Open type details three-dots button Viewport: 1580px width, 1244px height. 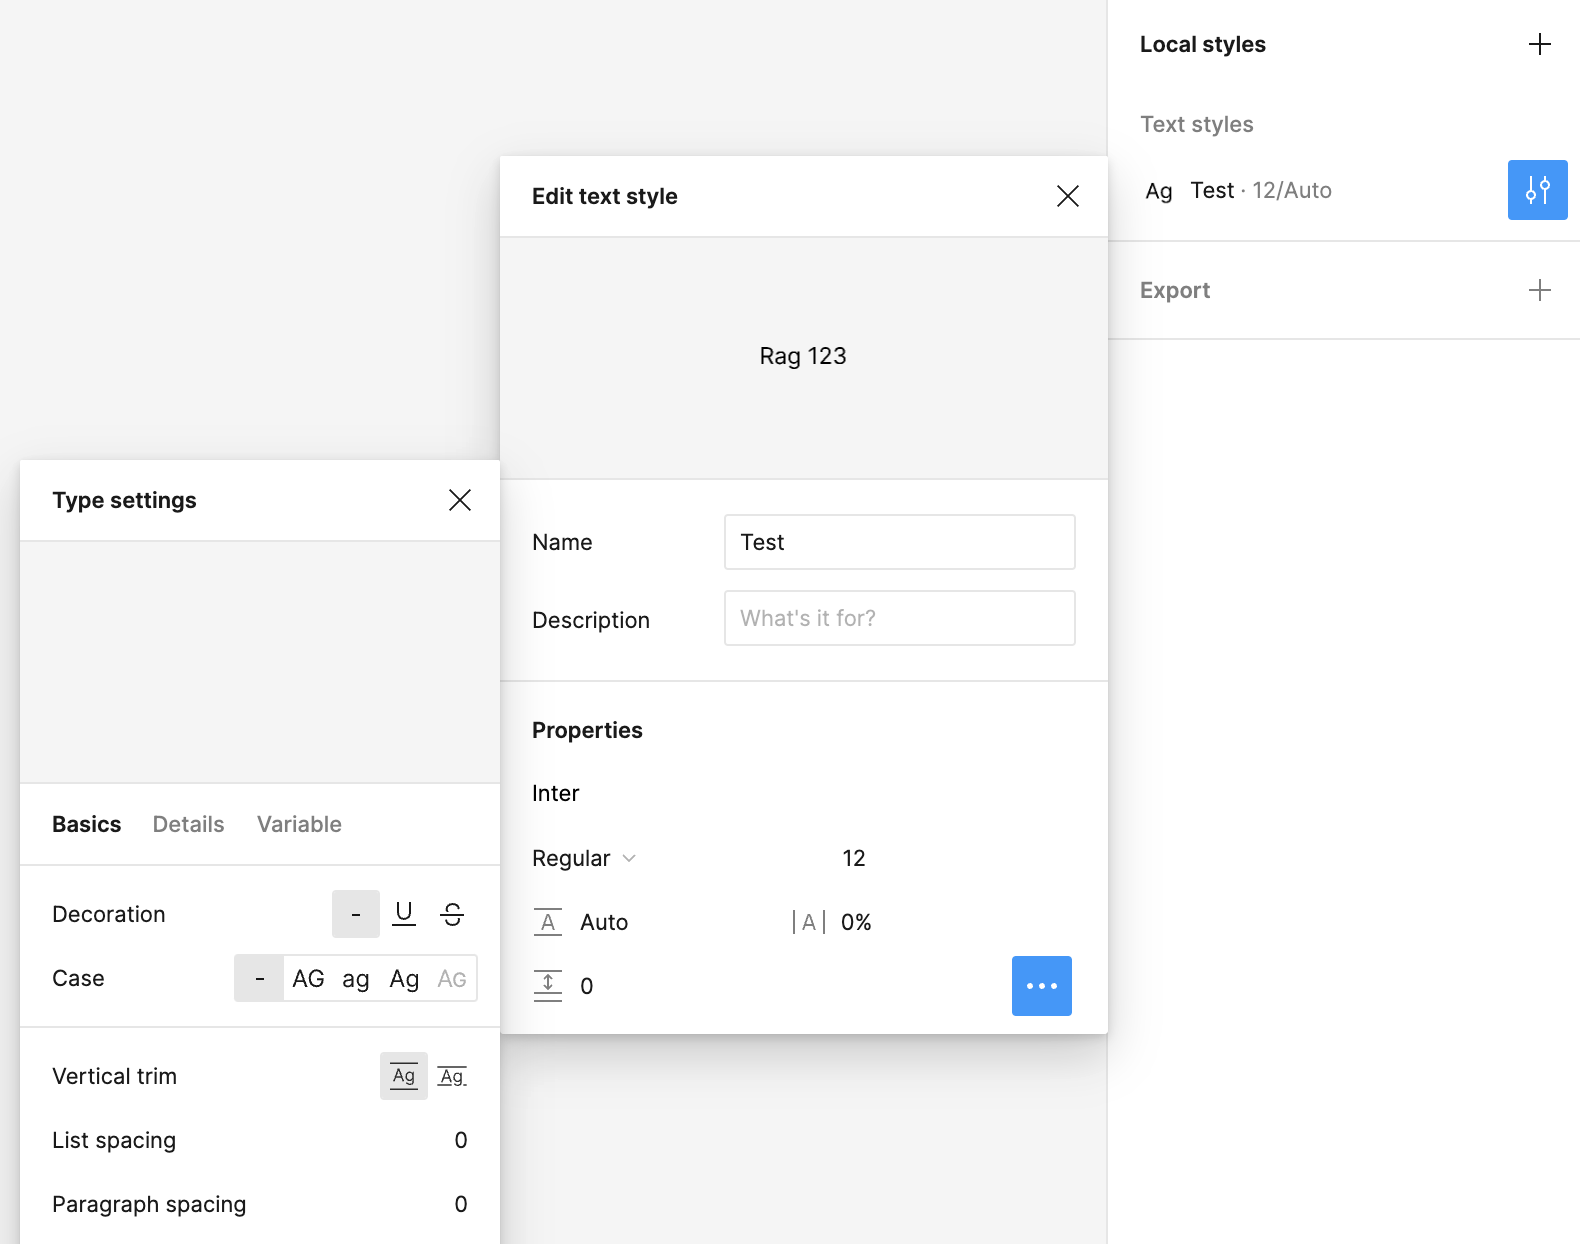coord(1042,986)
